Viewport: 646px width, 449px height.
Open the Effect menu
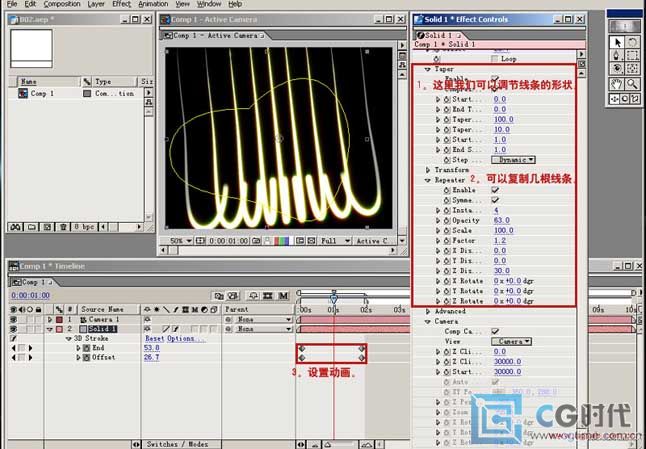pyautogui.click(x=122, y=4)
